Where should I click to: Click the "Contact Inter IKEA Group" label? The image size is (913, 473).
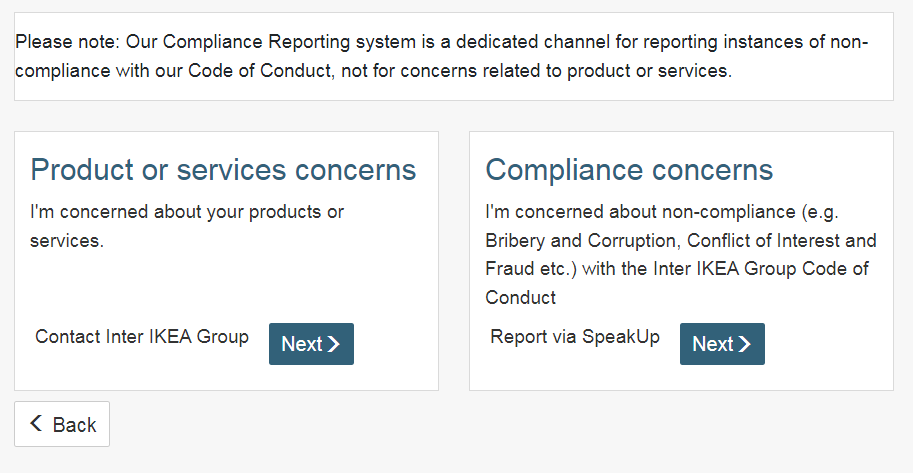click(142, 337)
